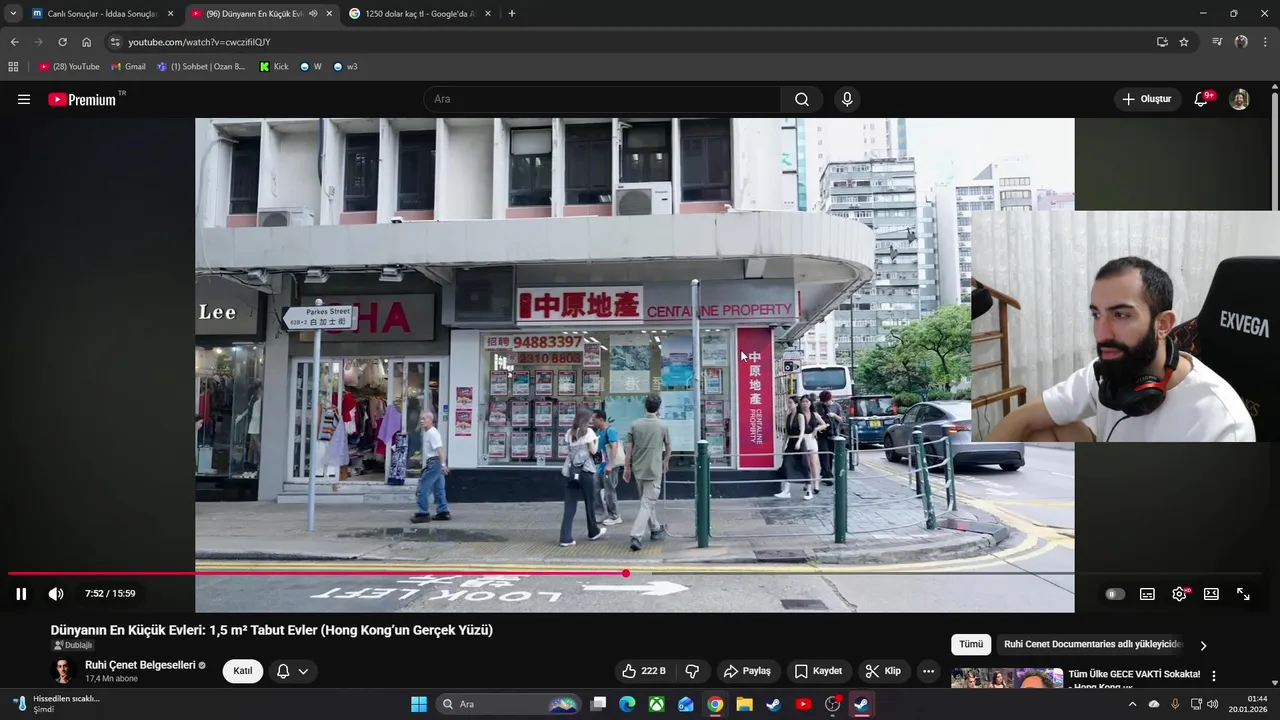Bookmark this page with the star icon
This screenshot has width=1280, height=720.
pos(1184,42)
